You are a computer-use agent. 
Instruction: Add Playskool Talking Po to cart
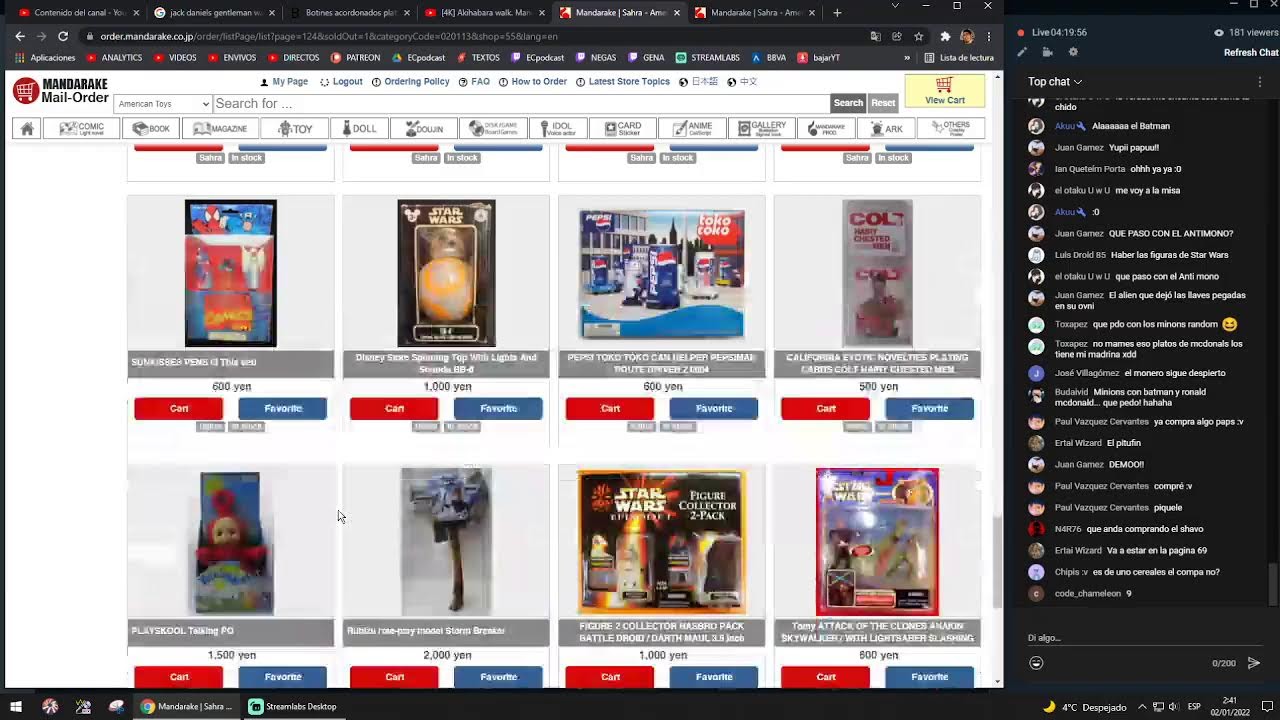click(x=179, y=677)
